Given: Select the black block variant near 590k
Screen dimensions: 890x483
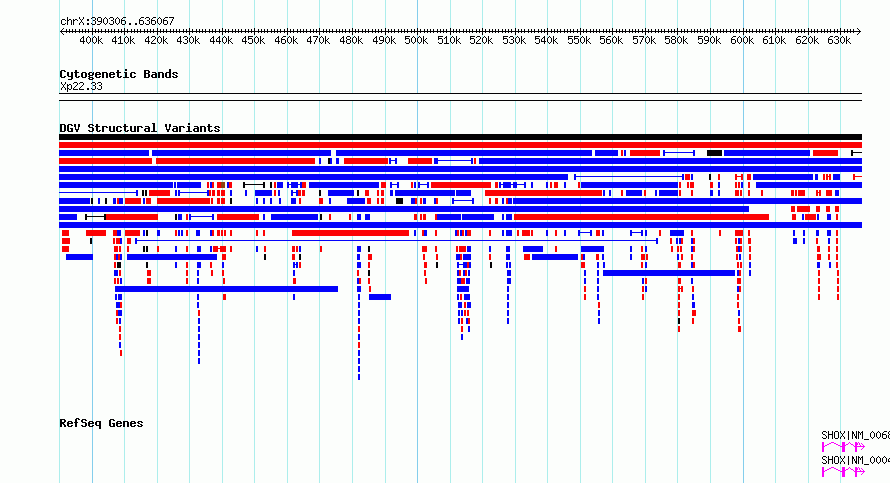Looking at the screenshot, I should tap(715, 153).
